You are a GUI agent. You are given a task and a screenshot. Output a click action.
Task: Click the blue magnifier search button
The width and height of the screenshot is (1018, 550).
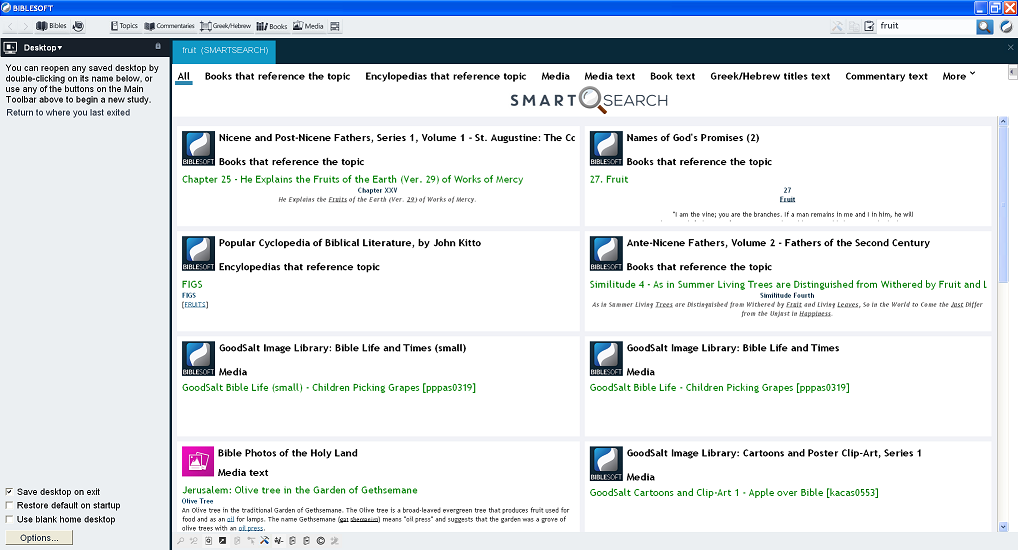(985, 26)
